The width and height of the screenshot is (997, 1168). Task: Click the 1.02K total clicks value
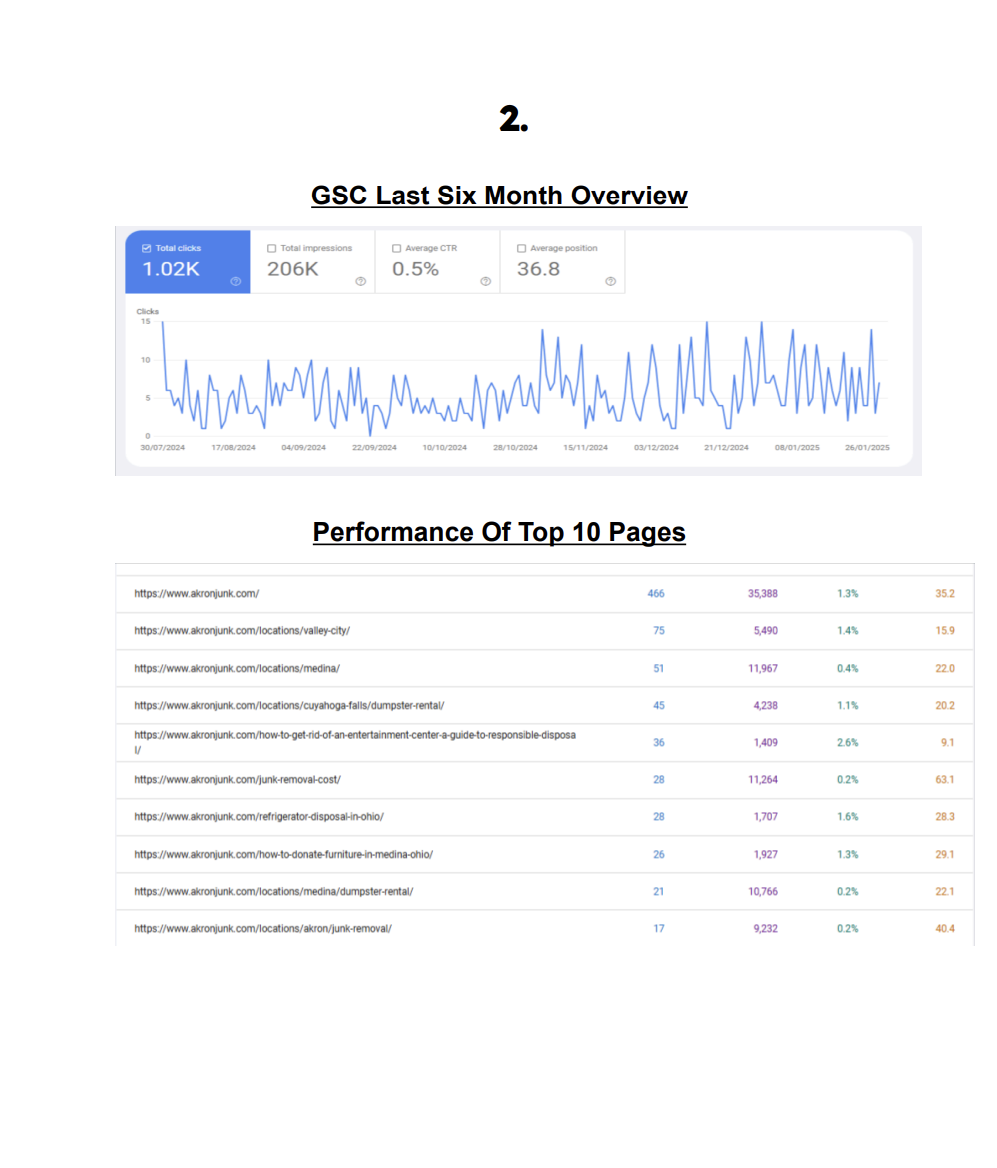[x=171, y=269]
